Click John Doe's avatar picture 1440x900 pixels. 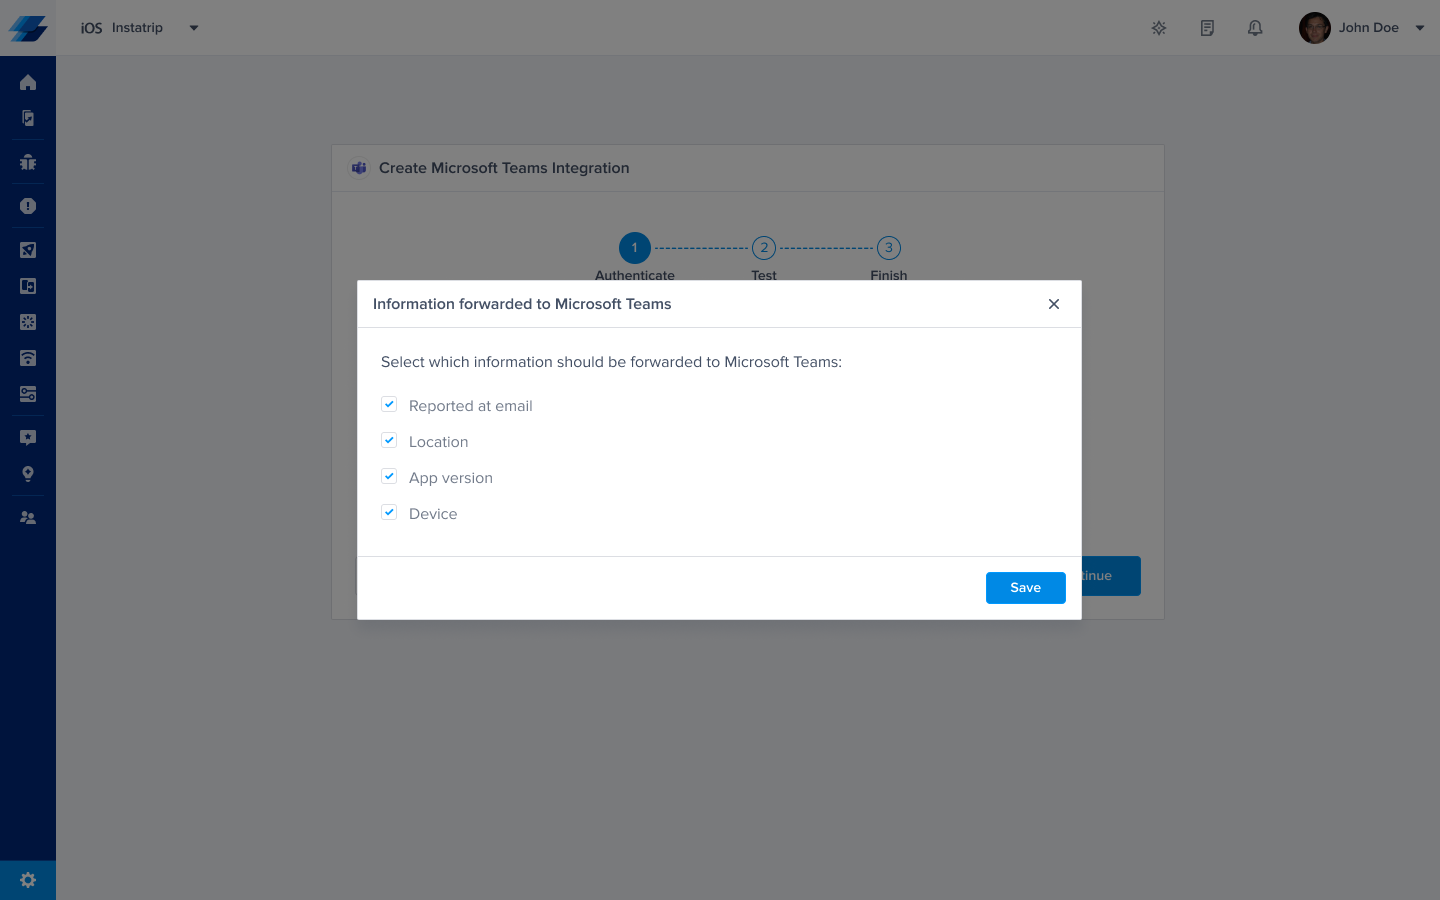(1314, 28)
